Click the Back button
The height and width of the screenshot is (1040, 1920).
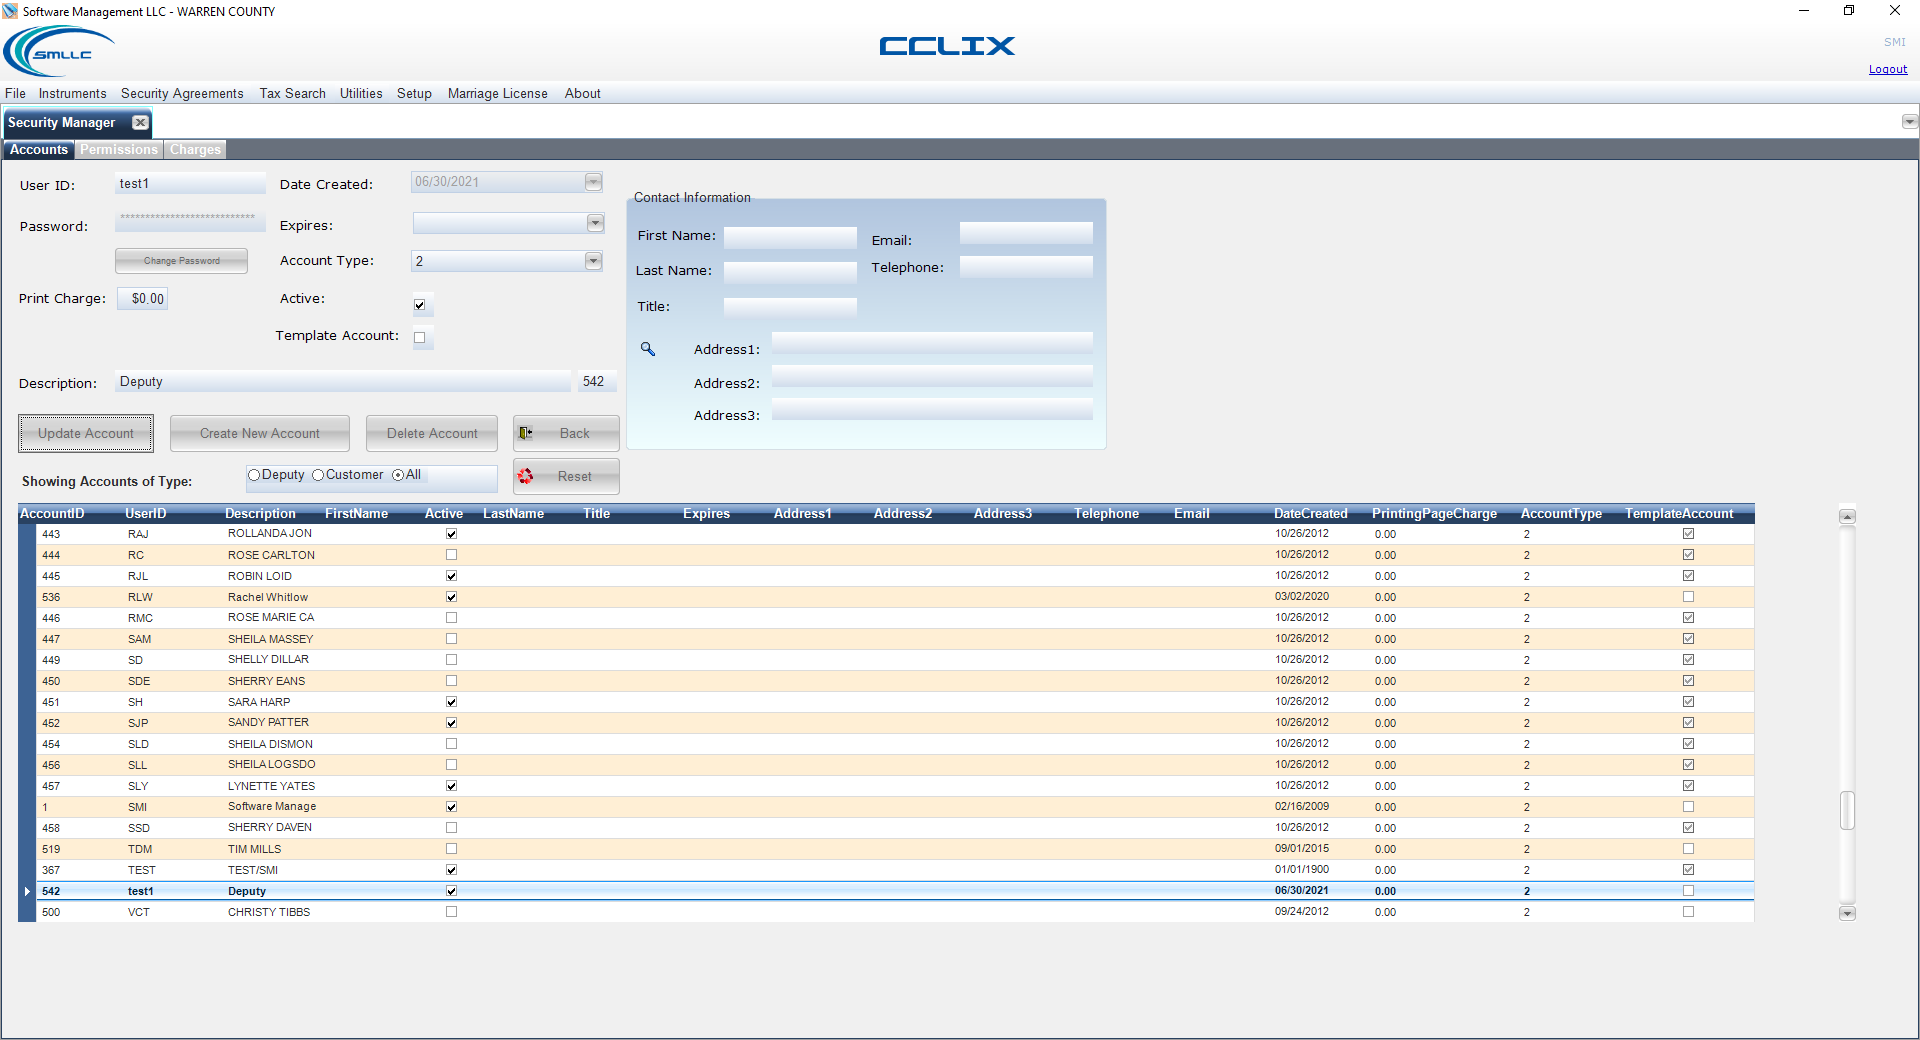[566, 433]
